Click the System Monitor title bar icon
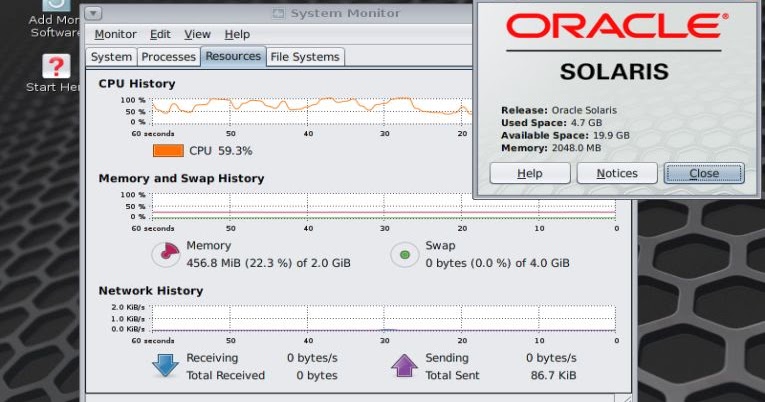The height and width of the screenshot is (402, 765). pos(278,14)
